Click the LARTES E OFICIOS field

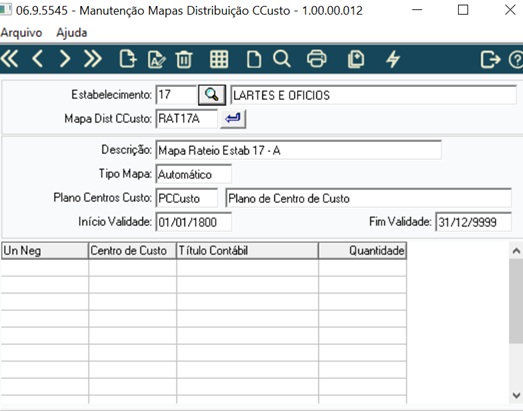374,95
